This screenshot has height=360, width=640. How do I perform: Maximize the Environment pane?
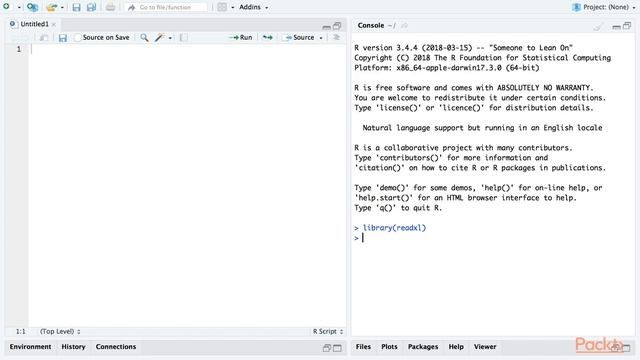pyautogui.click(x=337, y=348)
